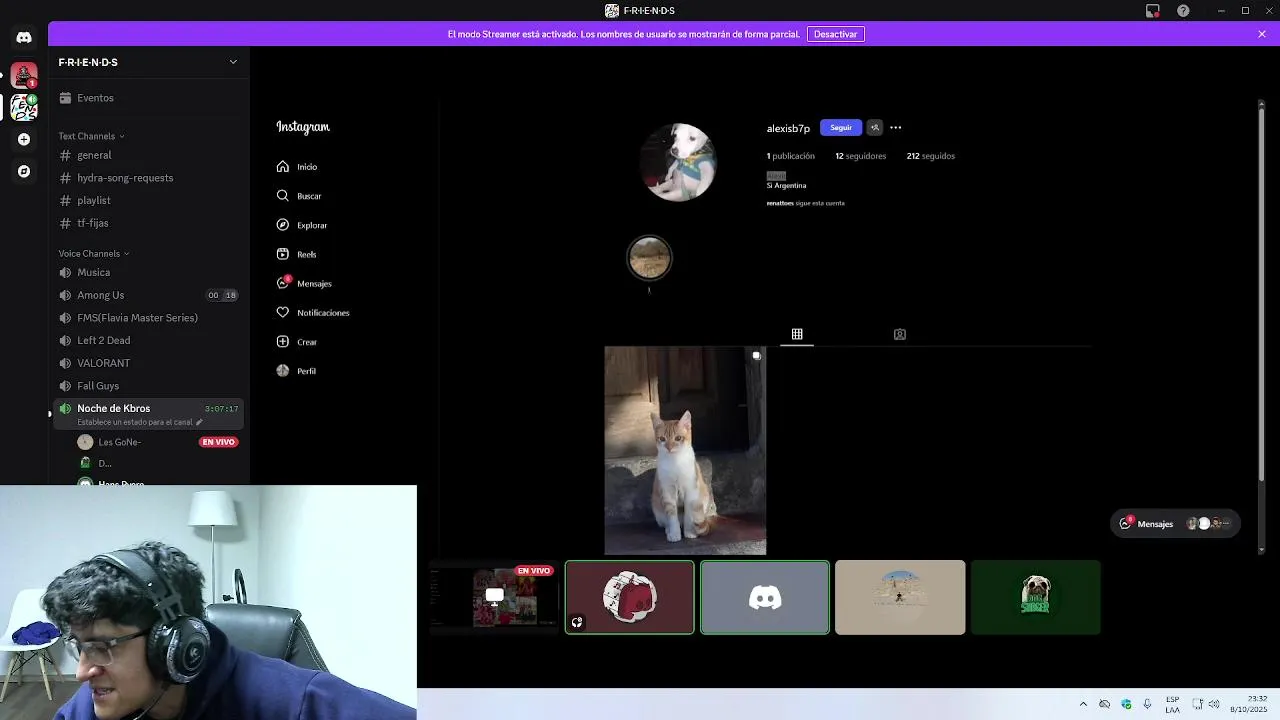
Task: Show hidden icons chevron in system tray
Action: 1083,704
